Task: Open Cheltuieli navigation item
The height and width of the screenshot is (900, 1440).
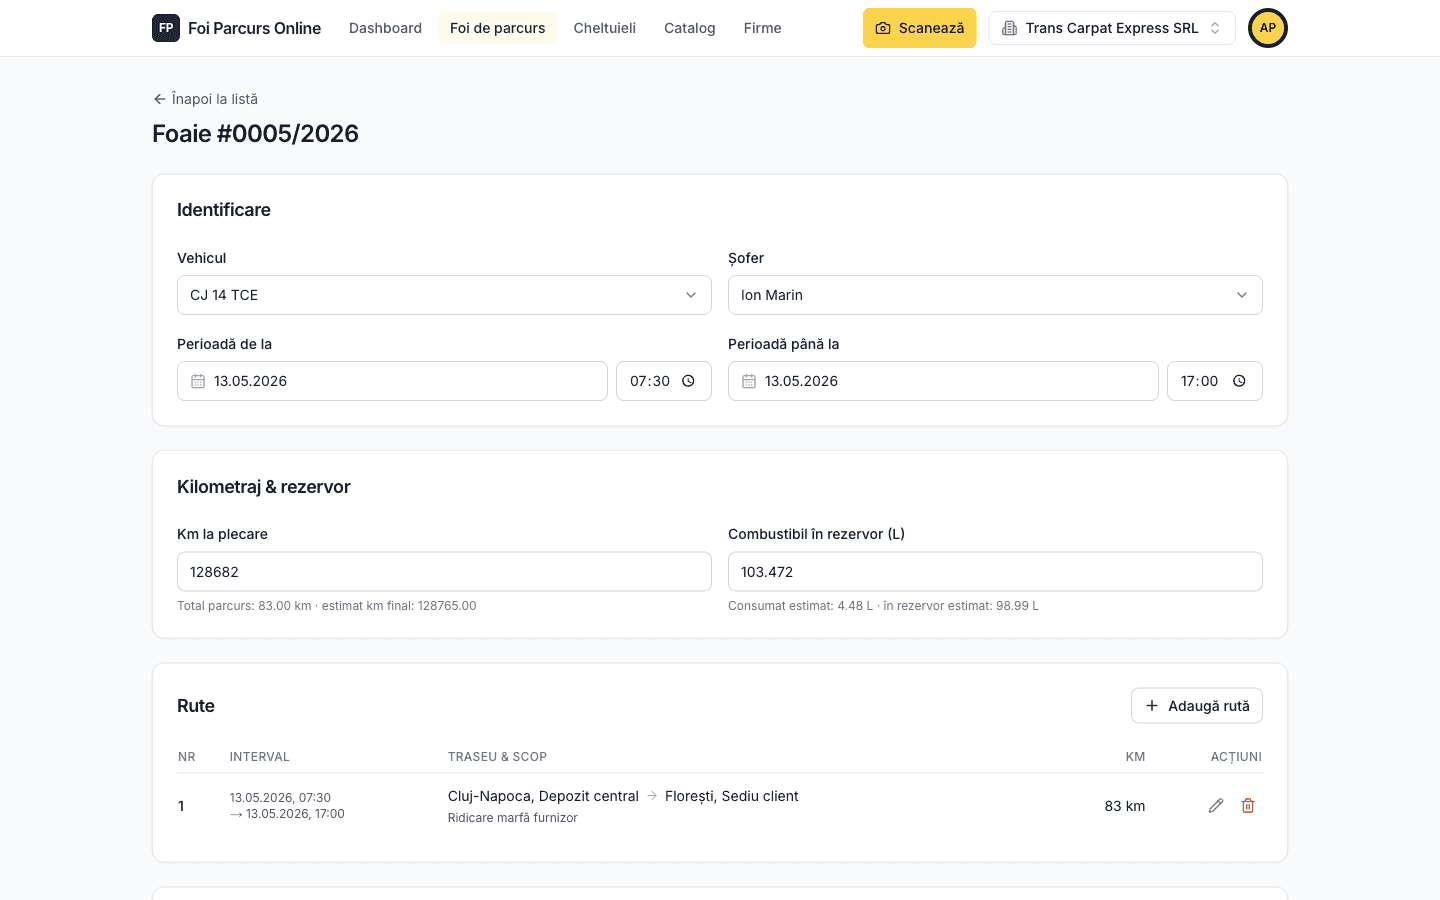Action: 605,28
